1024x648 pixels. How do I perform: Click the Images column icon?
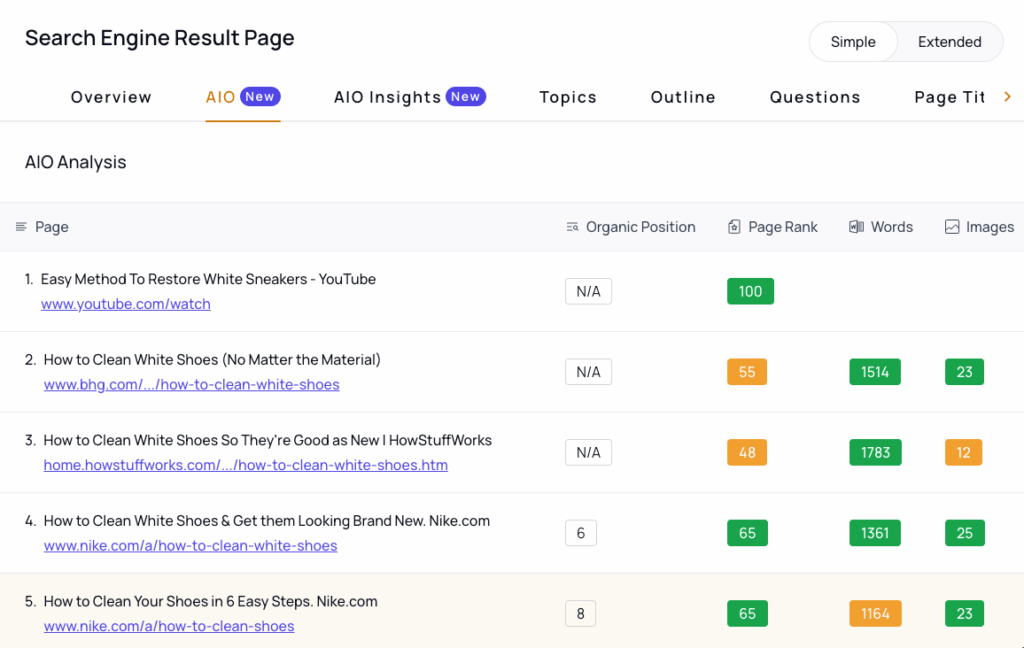(x=952, y=227)
